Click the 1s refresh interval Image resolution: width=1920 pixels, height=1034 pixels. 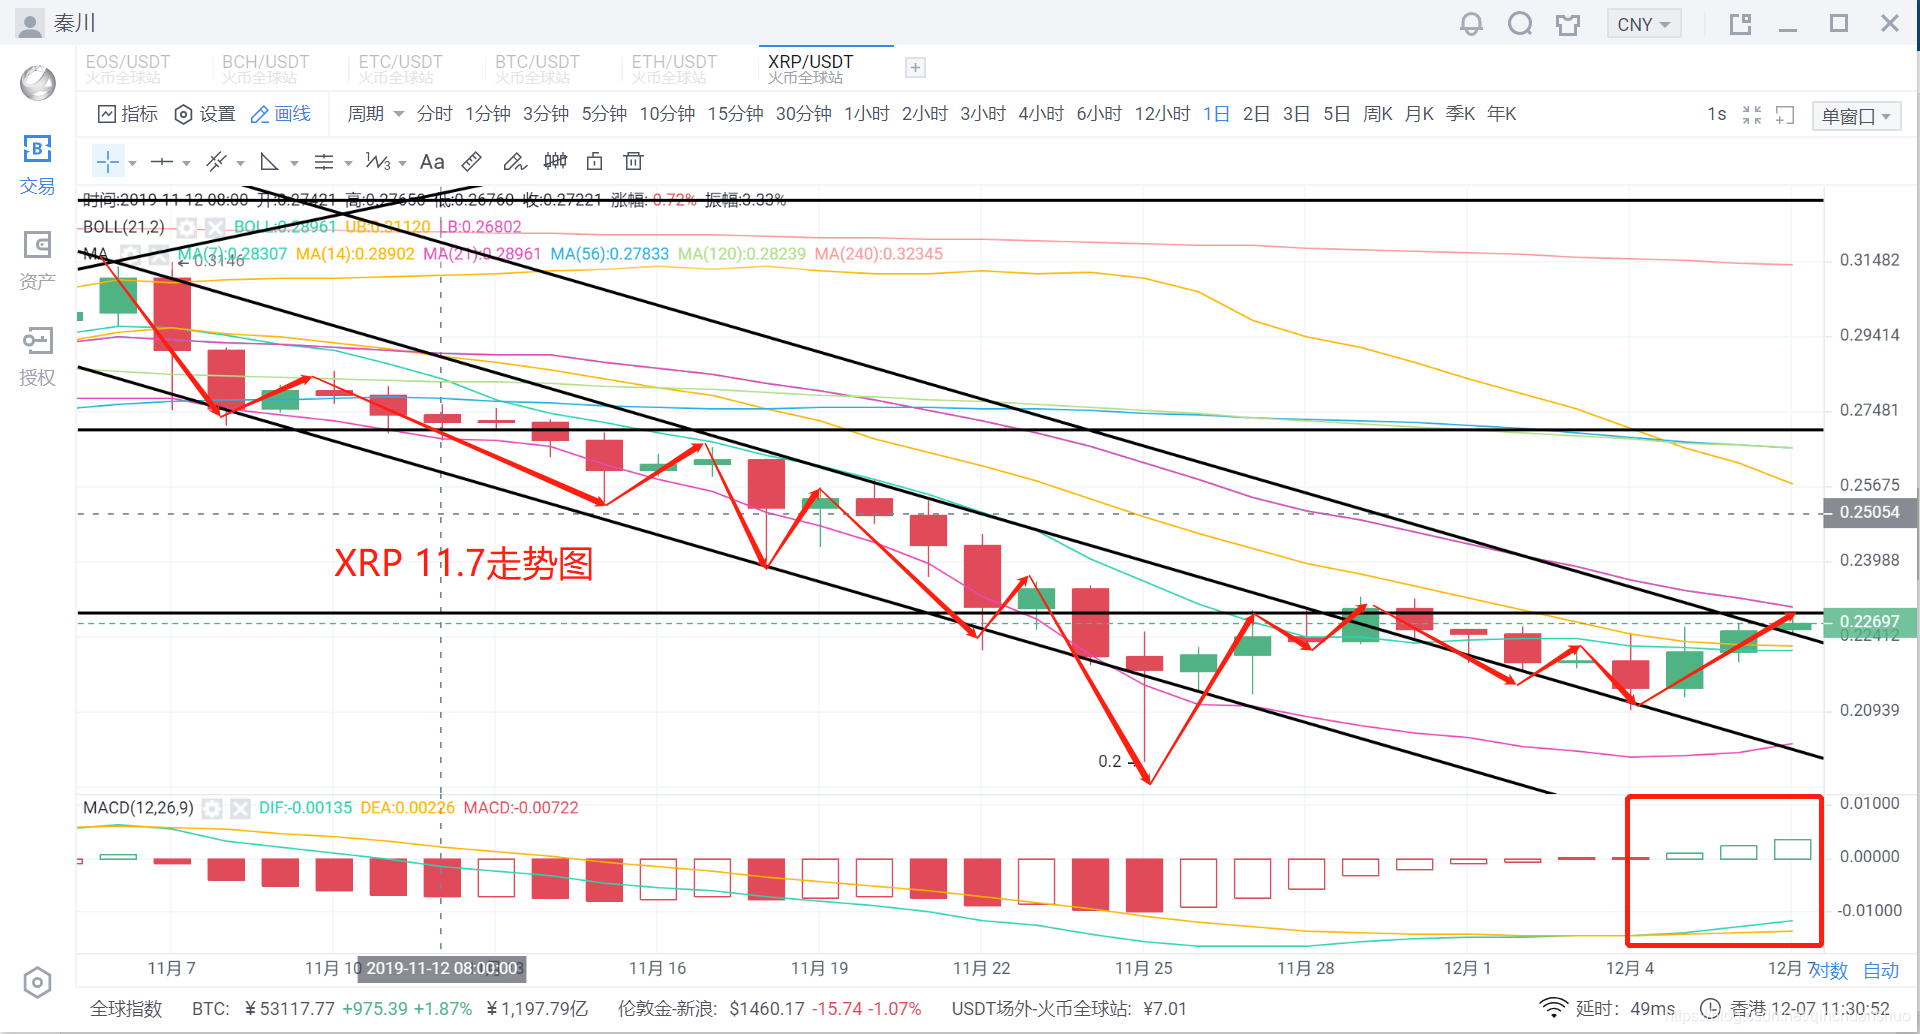1717,114
